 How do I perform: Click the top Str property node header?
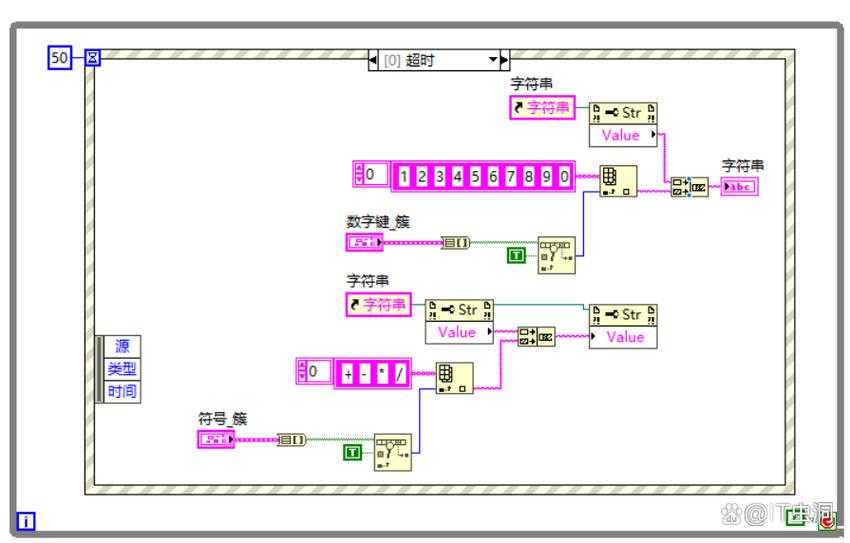(x=623, y=113)
